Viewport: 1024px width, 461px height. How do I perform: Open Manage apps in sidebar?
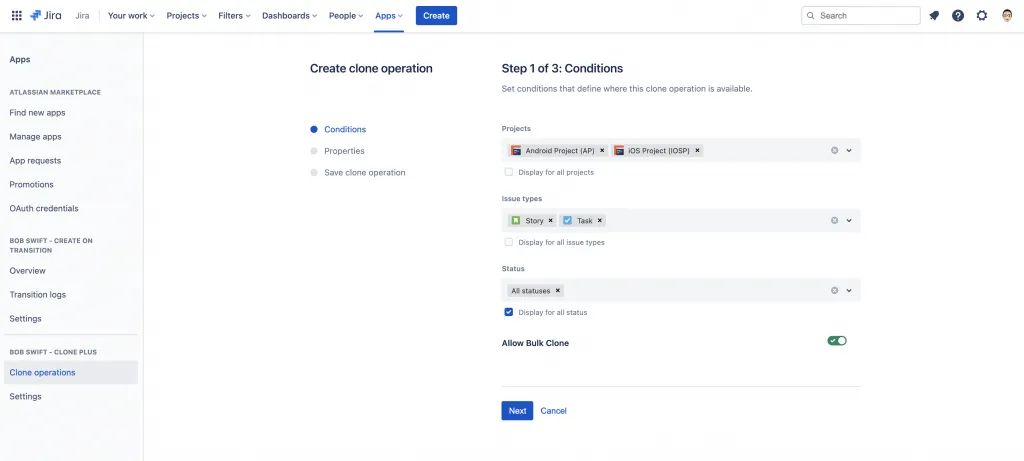point(35,137)
